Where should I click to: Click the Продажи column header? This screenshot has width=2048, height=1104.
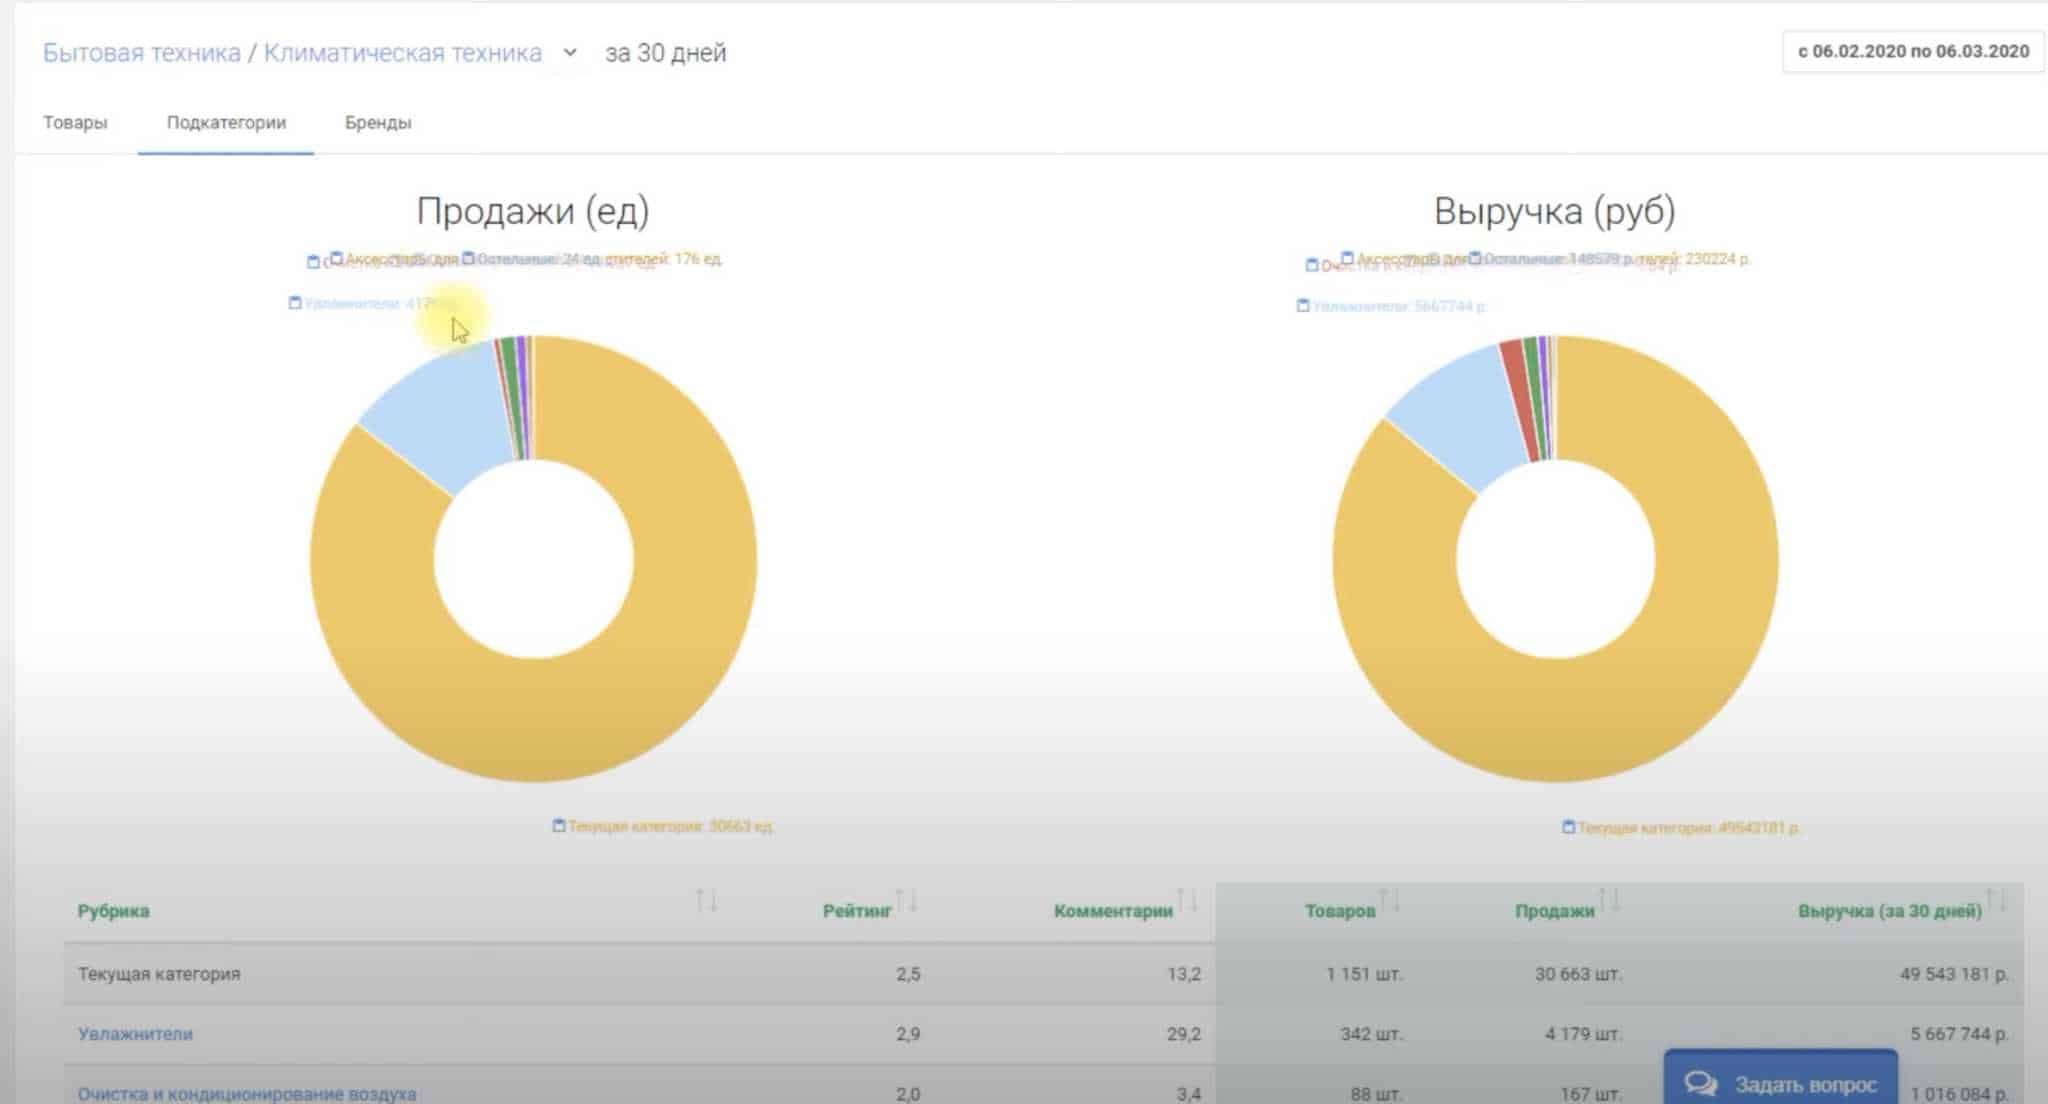(x=1554, y=911)
